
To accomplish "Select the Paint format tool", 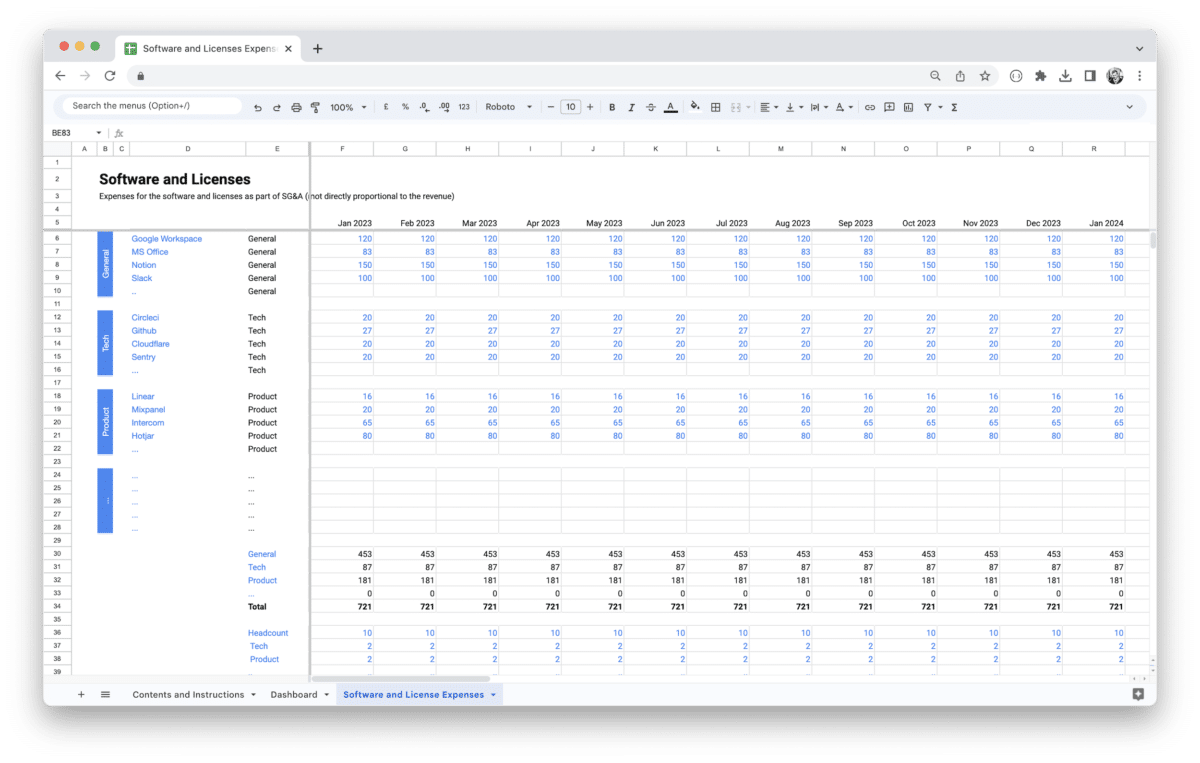I will (317, 106).
